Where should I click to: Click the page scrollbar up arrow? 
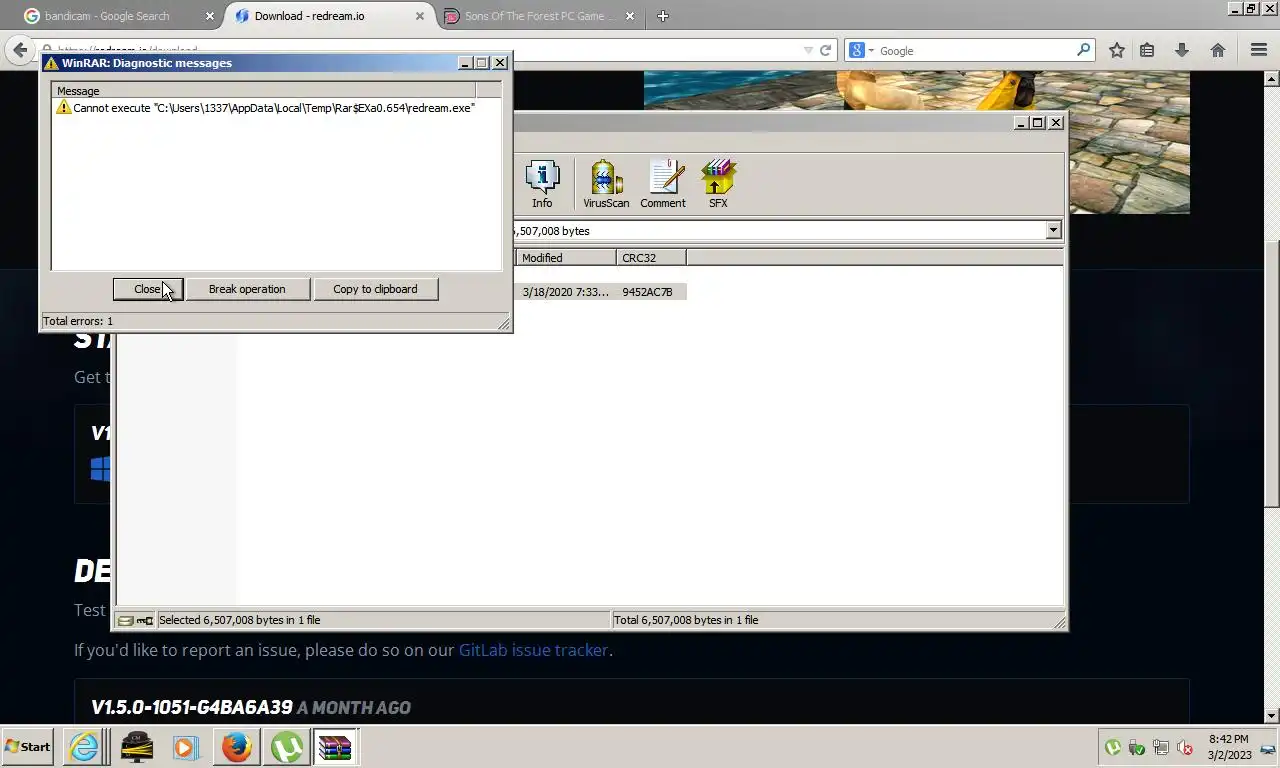[x=1272, y=79]
